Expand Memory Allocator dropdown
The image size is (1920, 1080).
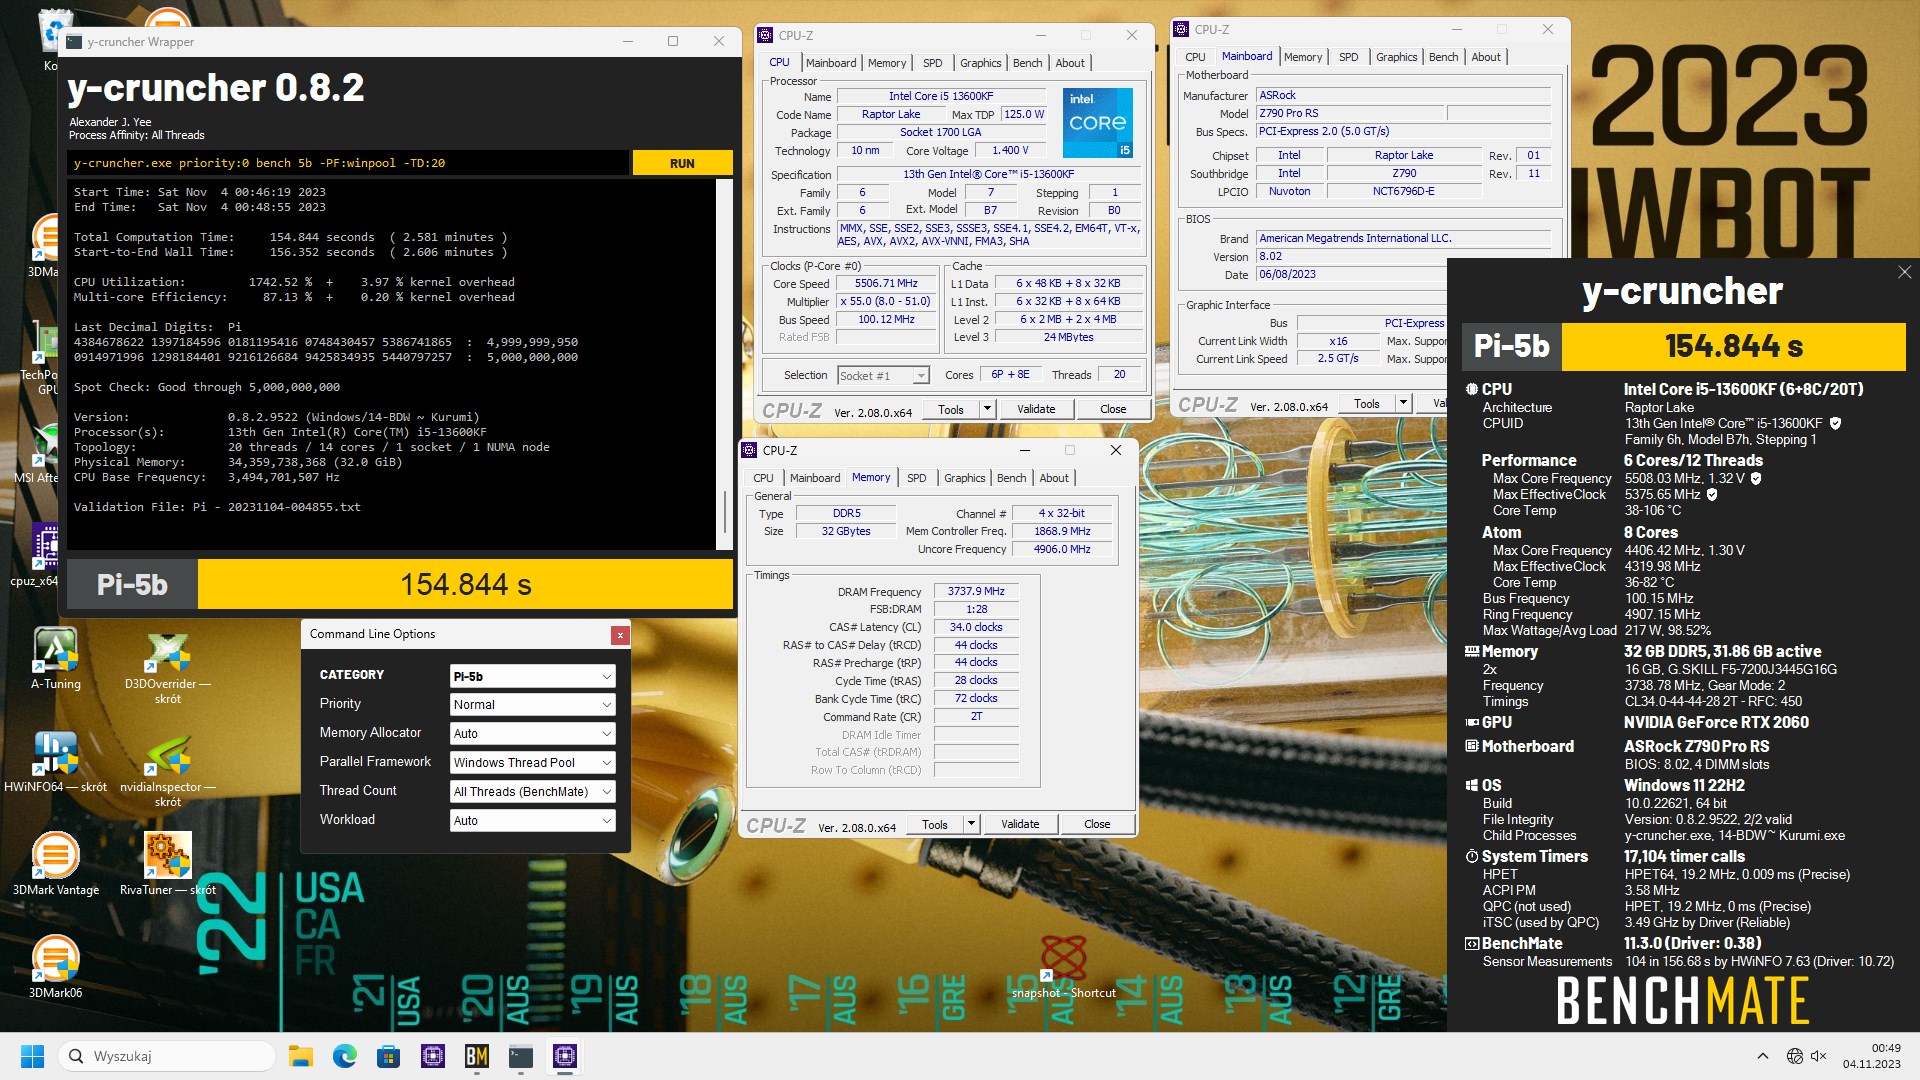(532, 734)
